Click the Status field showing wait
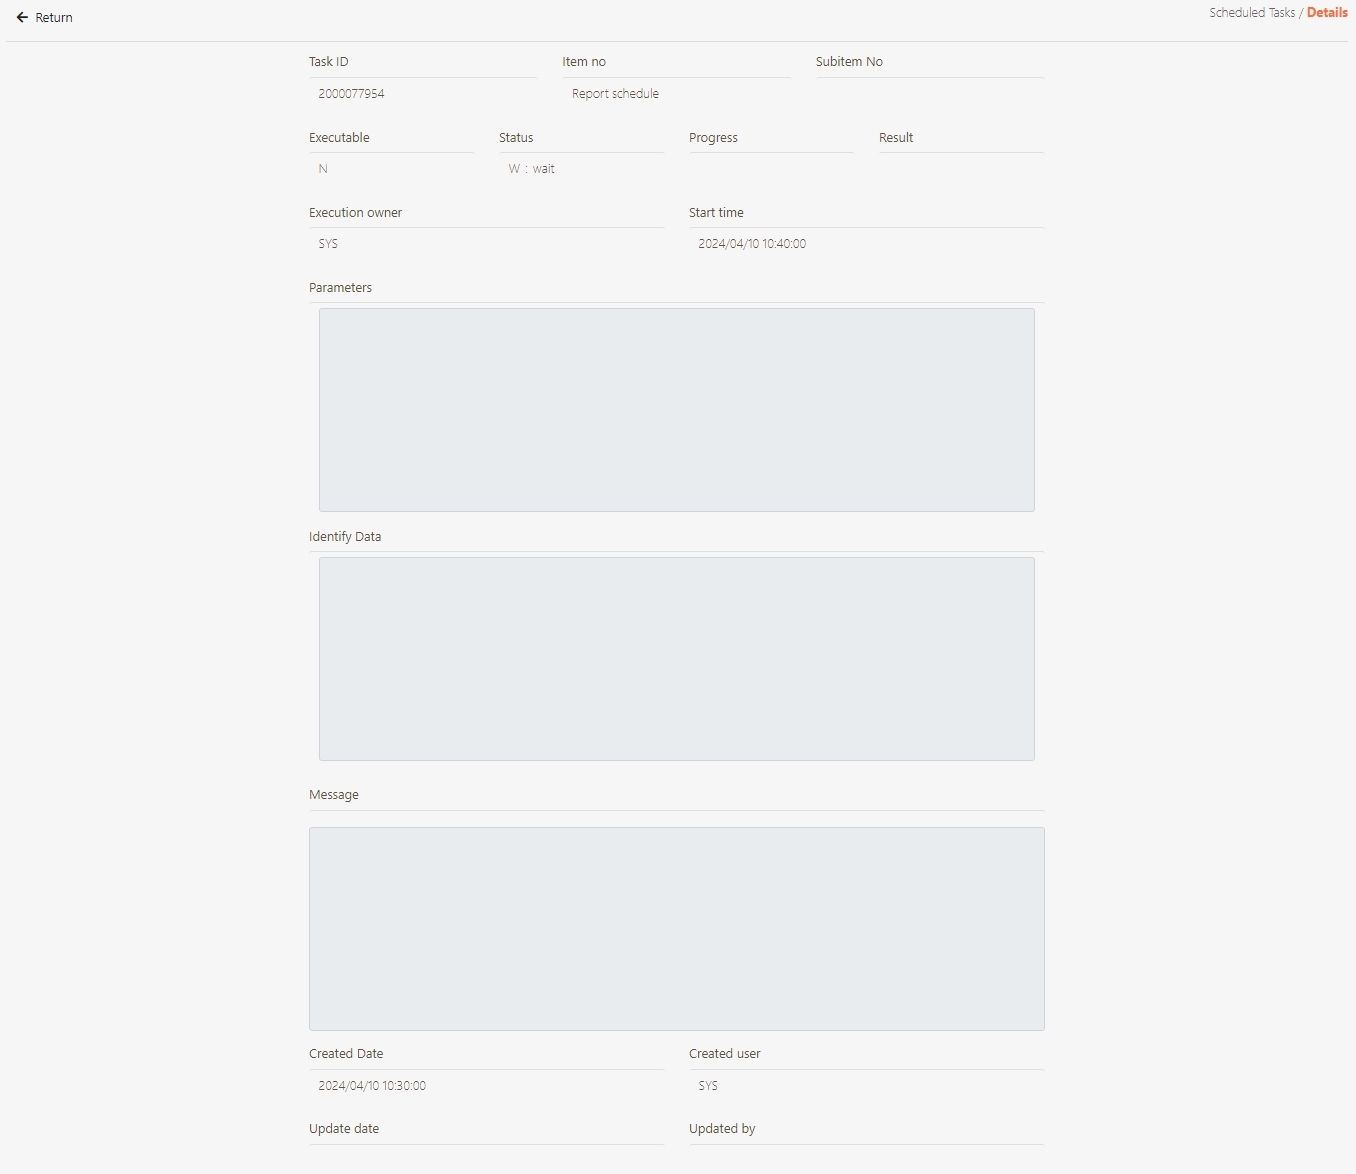 coord(580,169)
